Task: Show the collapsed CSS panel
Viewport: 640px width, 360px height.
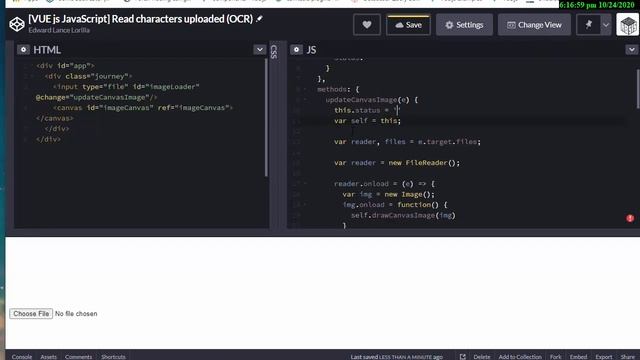Action: point(274,52)
